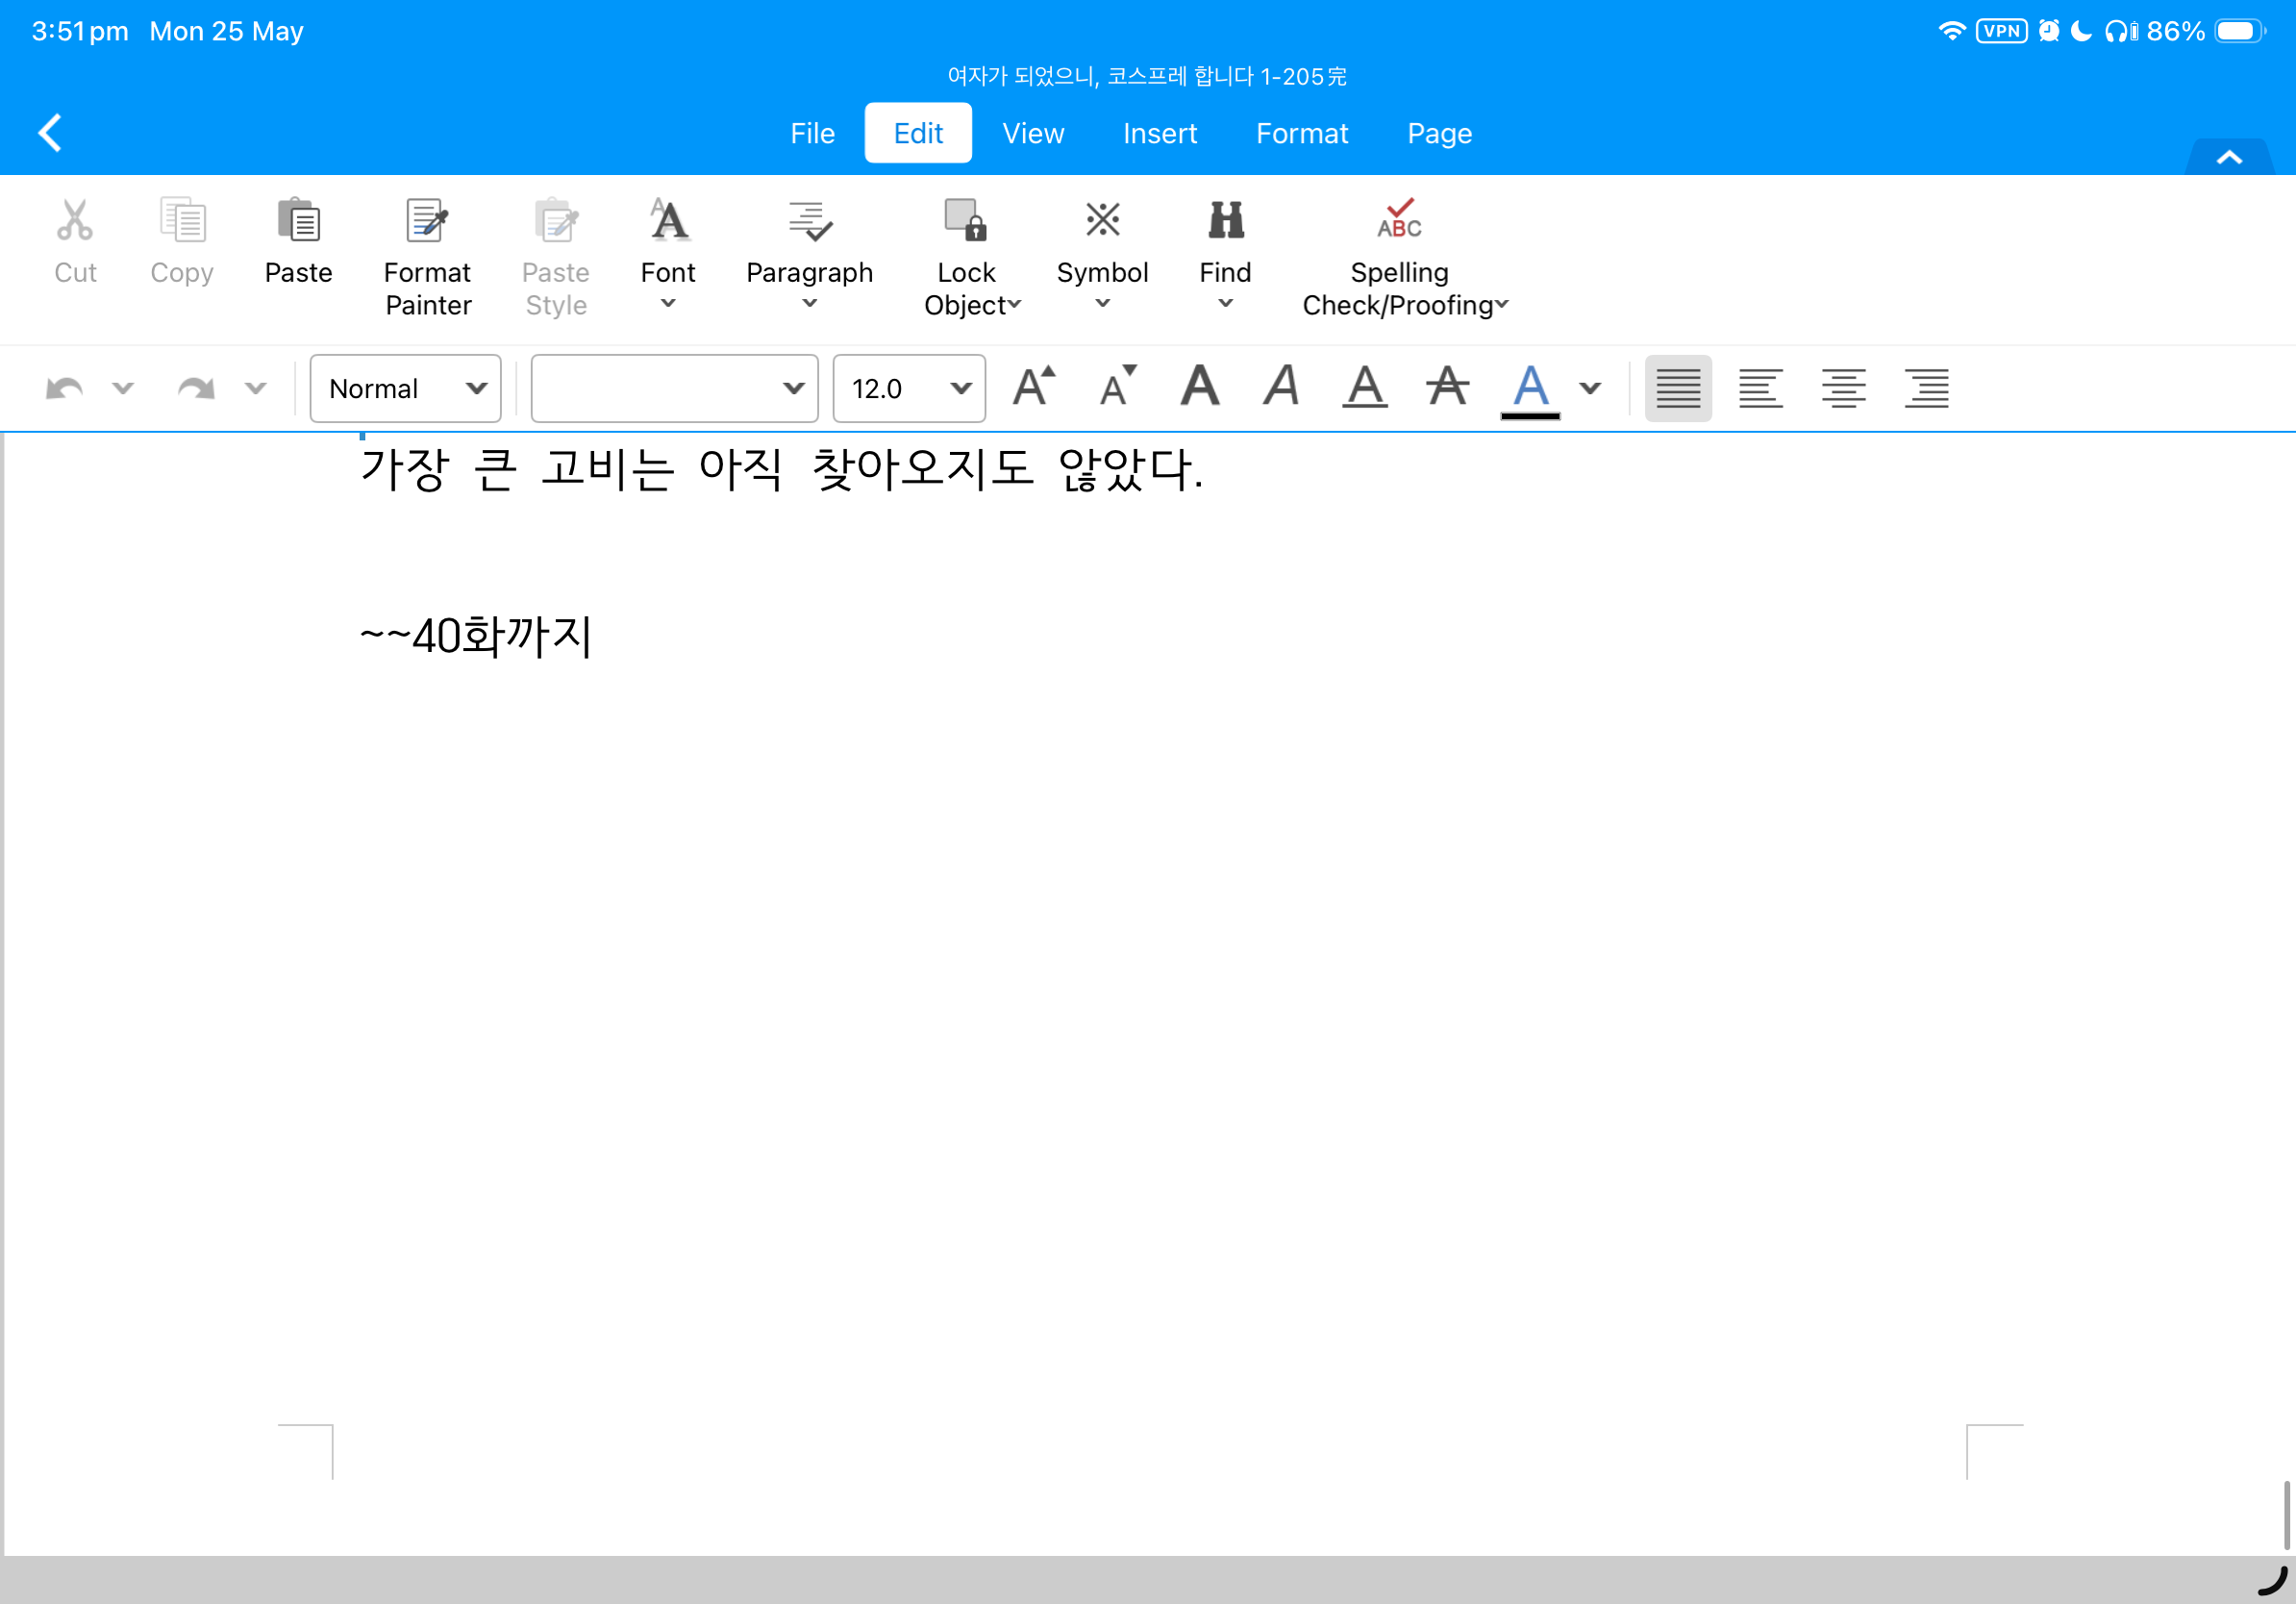Go back with the left arrow
The height and width of the screenshot is (1604, 2296).
click(x=50, y=132)
